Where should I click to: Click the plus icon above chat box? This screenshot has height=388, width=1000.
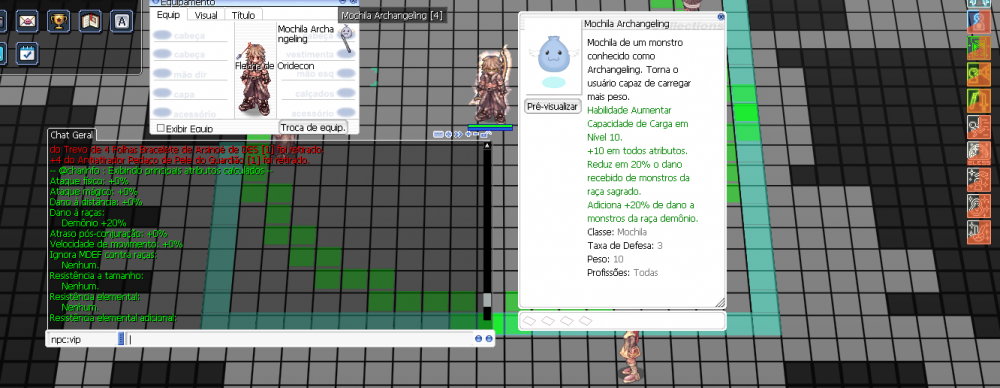click(468, 134)
